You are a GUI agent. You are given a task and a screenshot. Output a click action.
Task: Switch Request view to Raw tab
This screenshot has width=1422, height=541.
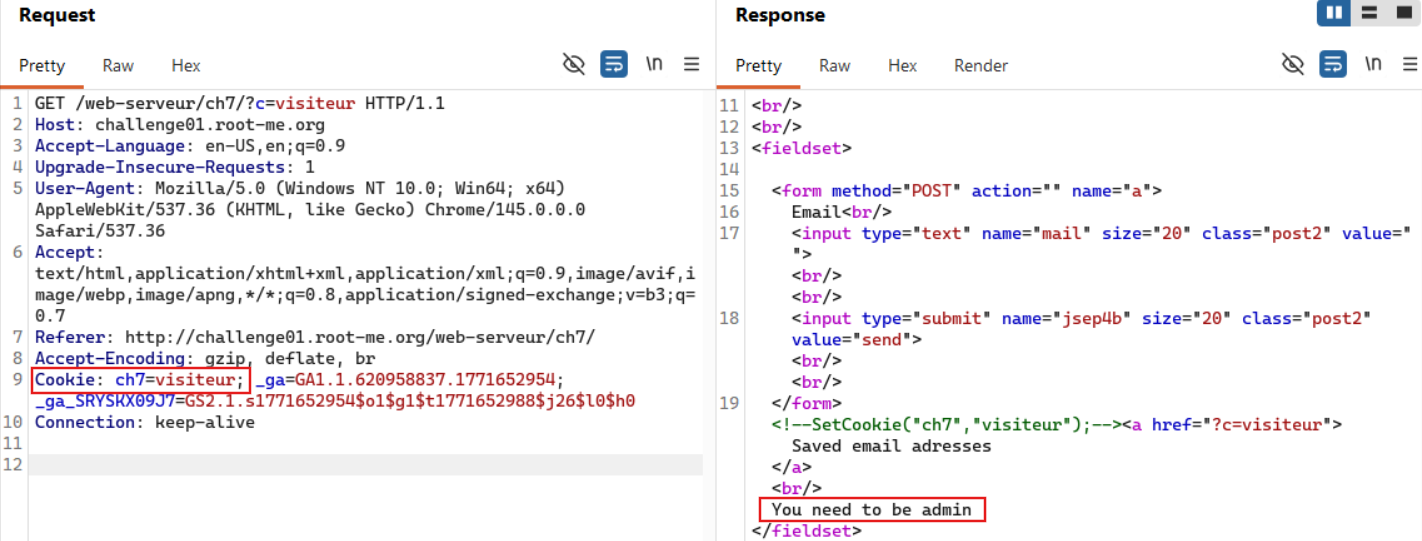tap(118, 66)
